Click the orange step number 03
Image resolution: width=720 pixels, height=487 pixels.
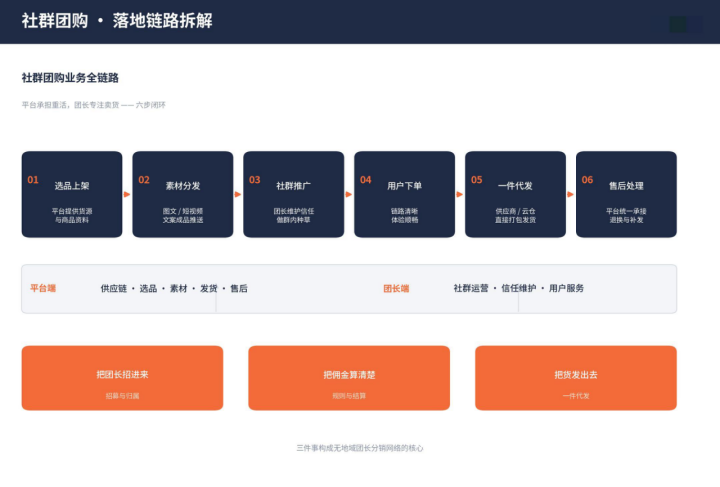255,180
